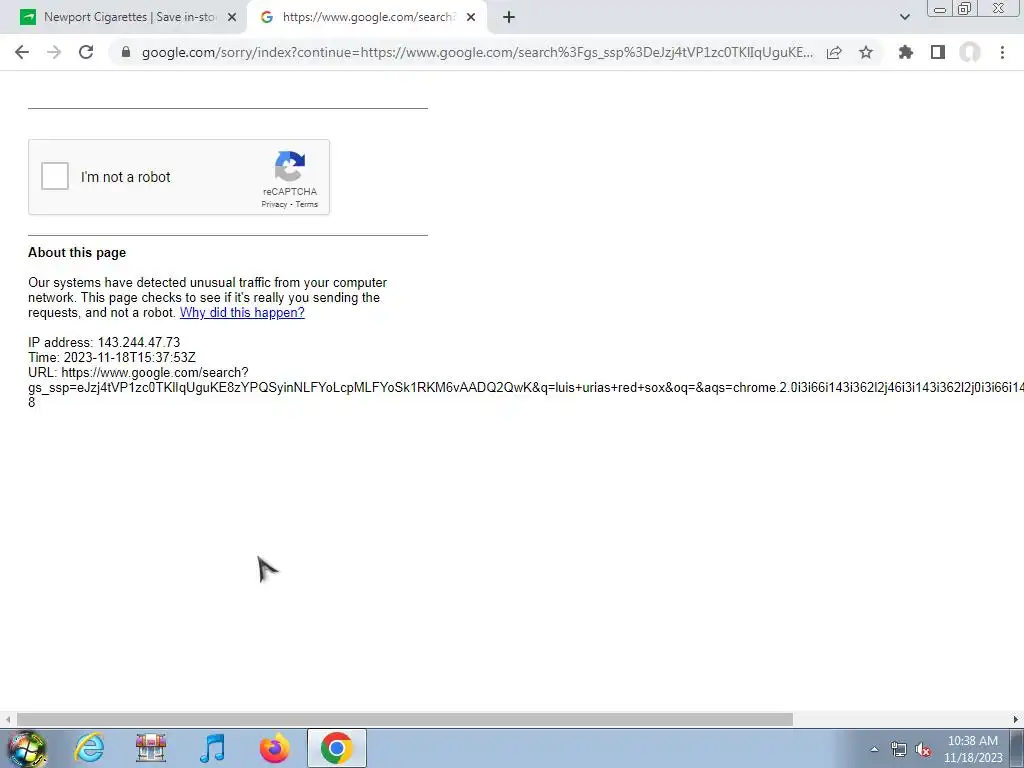This screenshot has height=768, width=1024.
Task: Open the Chrome three-dot menu
Action: pos(1002,52)
